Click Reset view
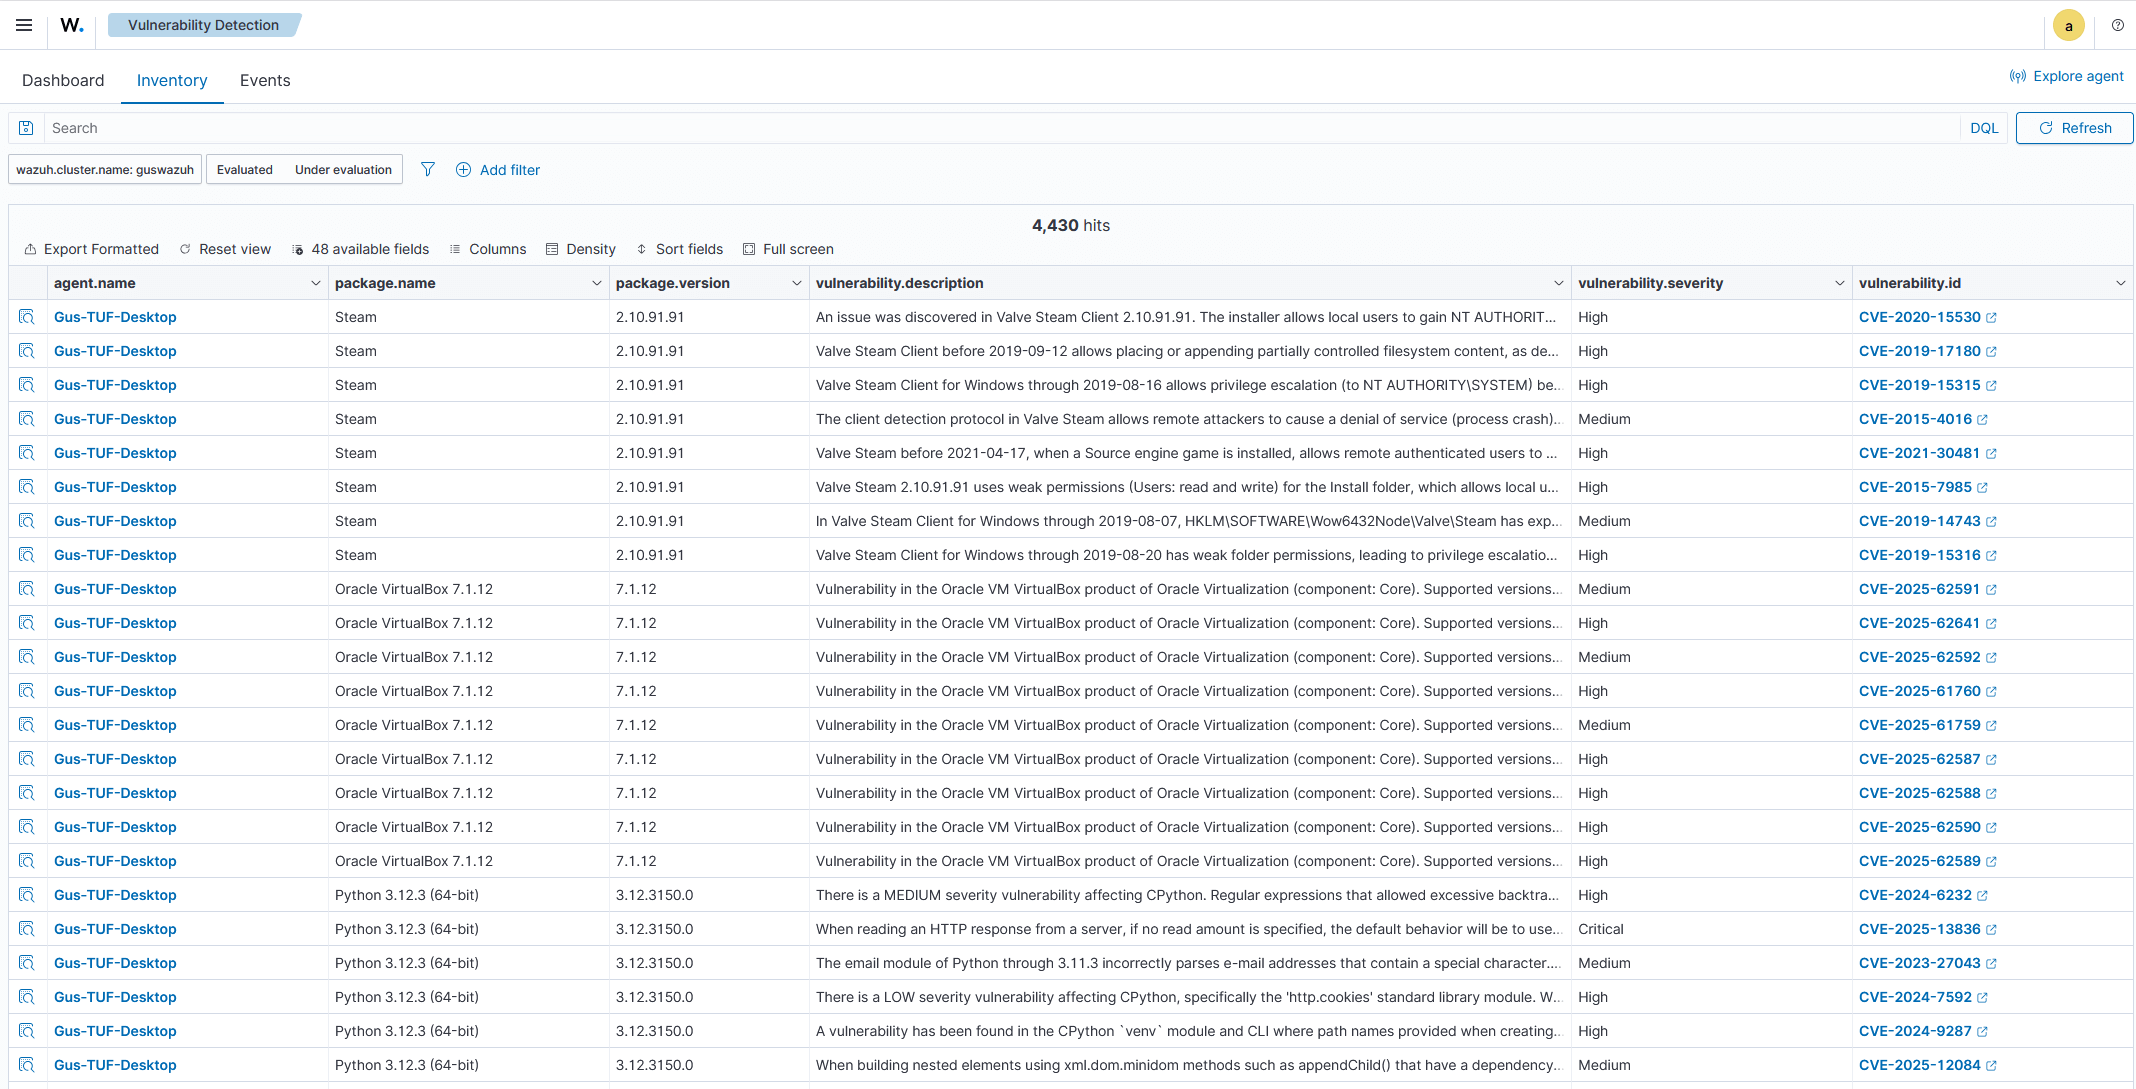The image size is (2136, 1089). [x=225, y=249]
